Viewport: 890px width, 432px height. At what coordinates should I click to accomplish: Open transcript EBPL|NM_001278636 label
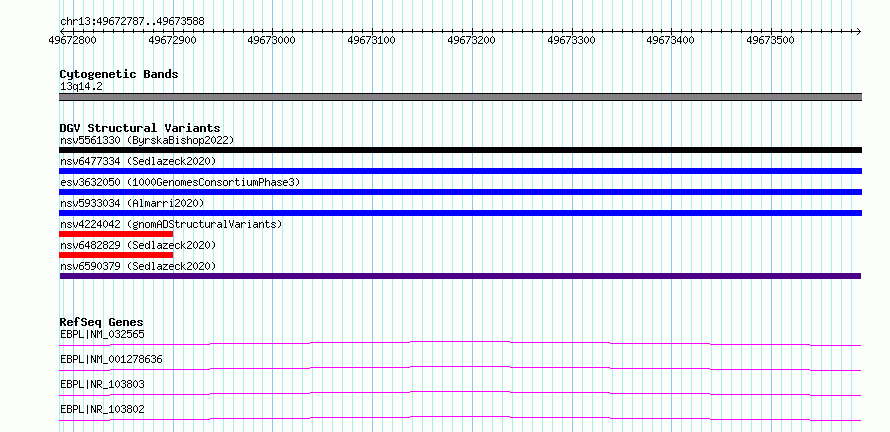coord(111,359)
